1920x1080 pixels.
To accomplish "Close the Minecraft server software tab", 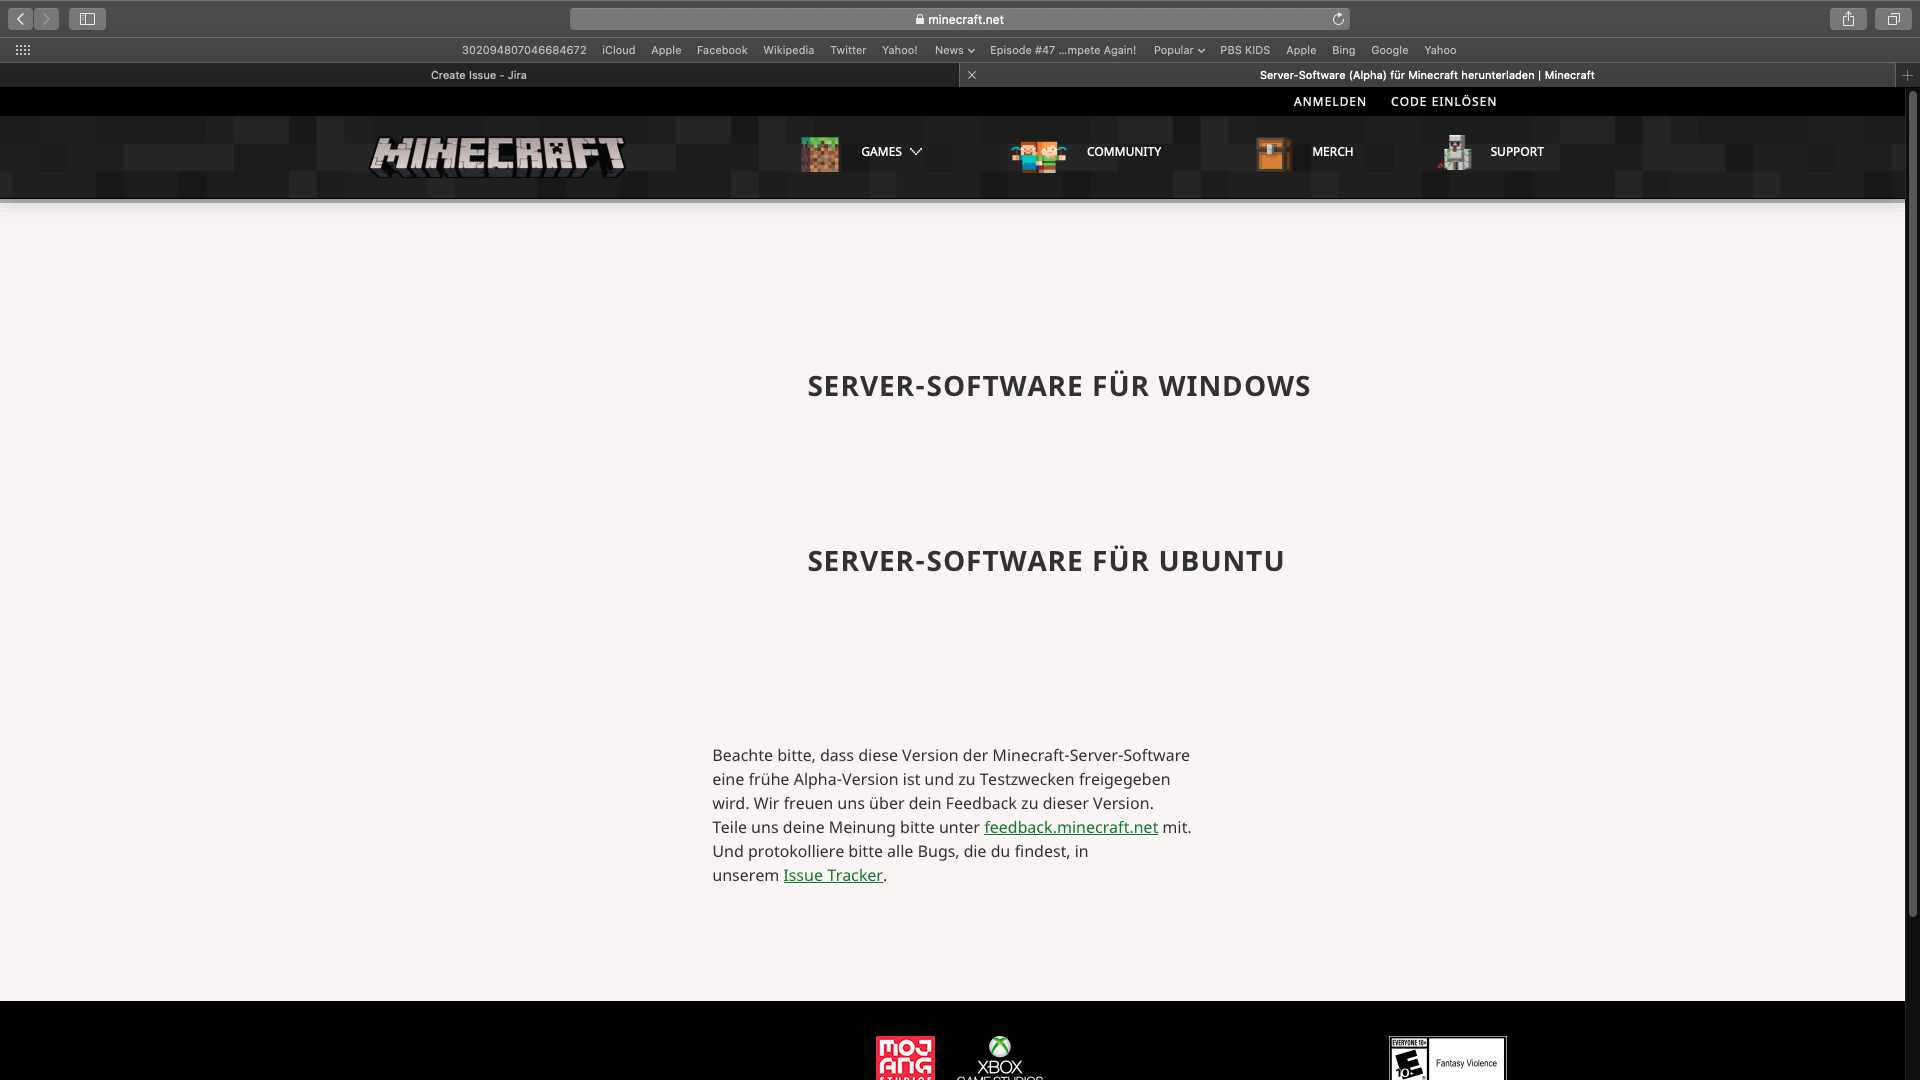I will [x=972, y=75].
